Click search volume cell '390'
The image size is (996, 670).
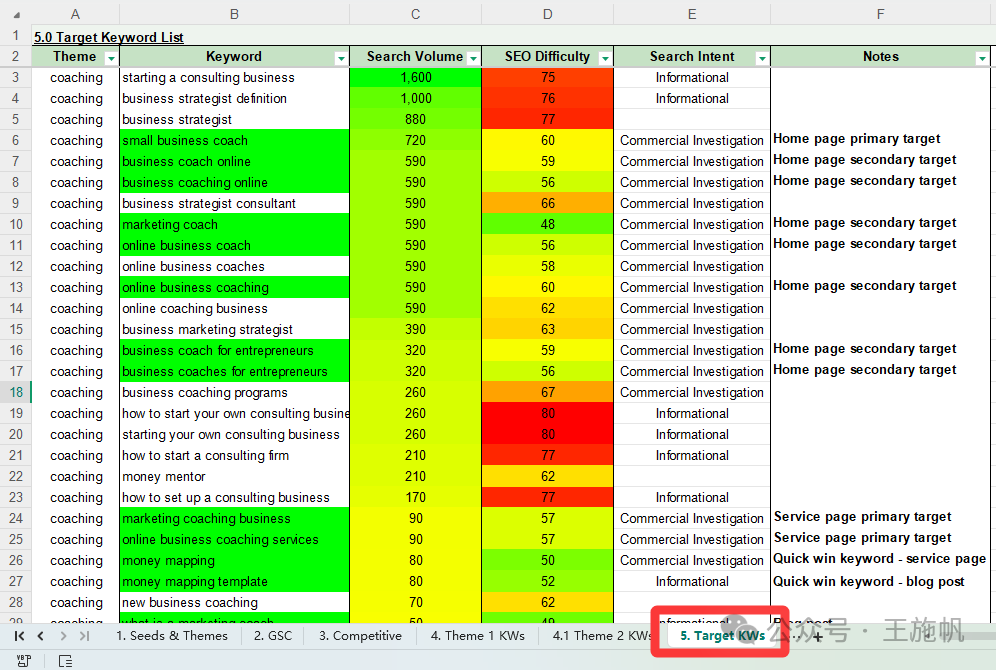coord(415,329)
